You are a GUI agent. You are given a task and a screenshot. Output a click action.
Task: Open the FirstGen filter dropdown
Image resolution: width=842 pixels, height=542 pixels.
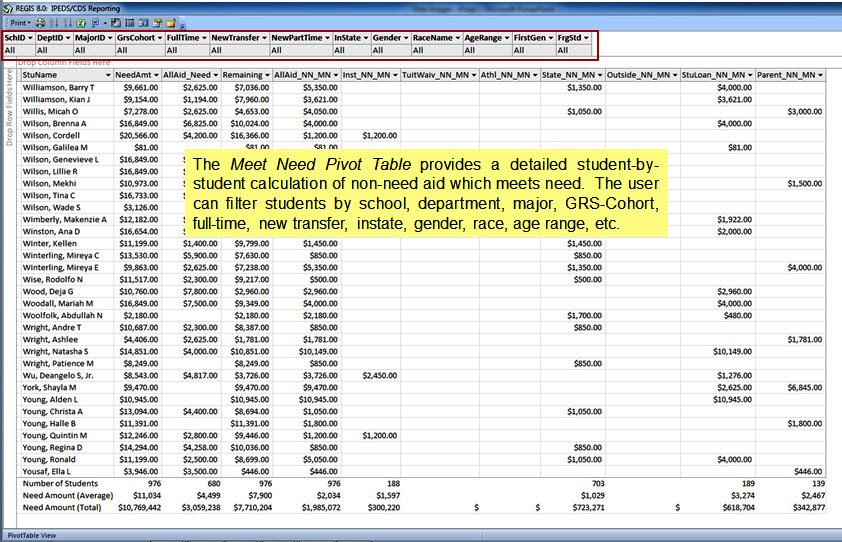tap(550, 38)
